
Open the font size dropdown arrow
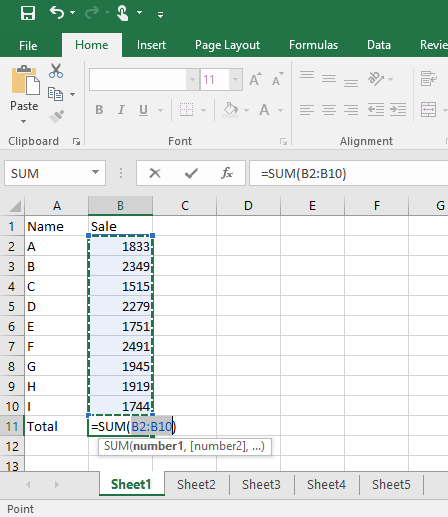[235, 79]
